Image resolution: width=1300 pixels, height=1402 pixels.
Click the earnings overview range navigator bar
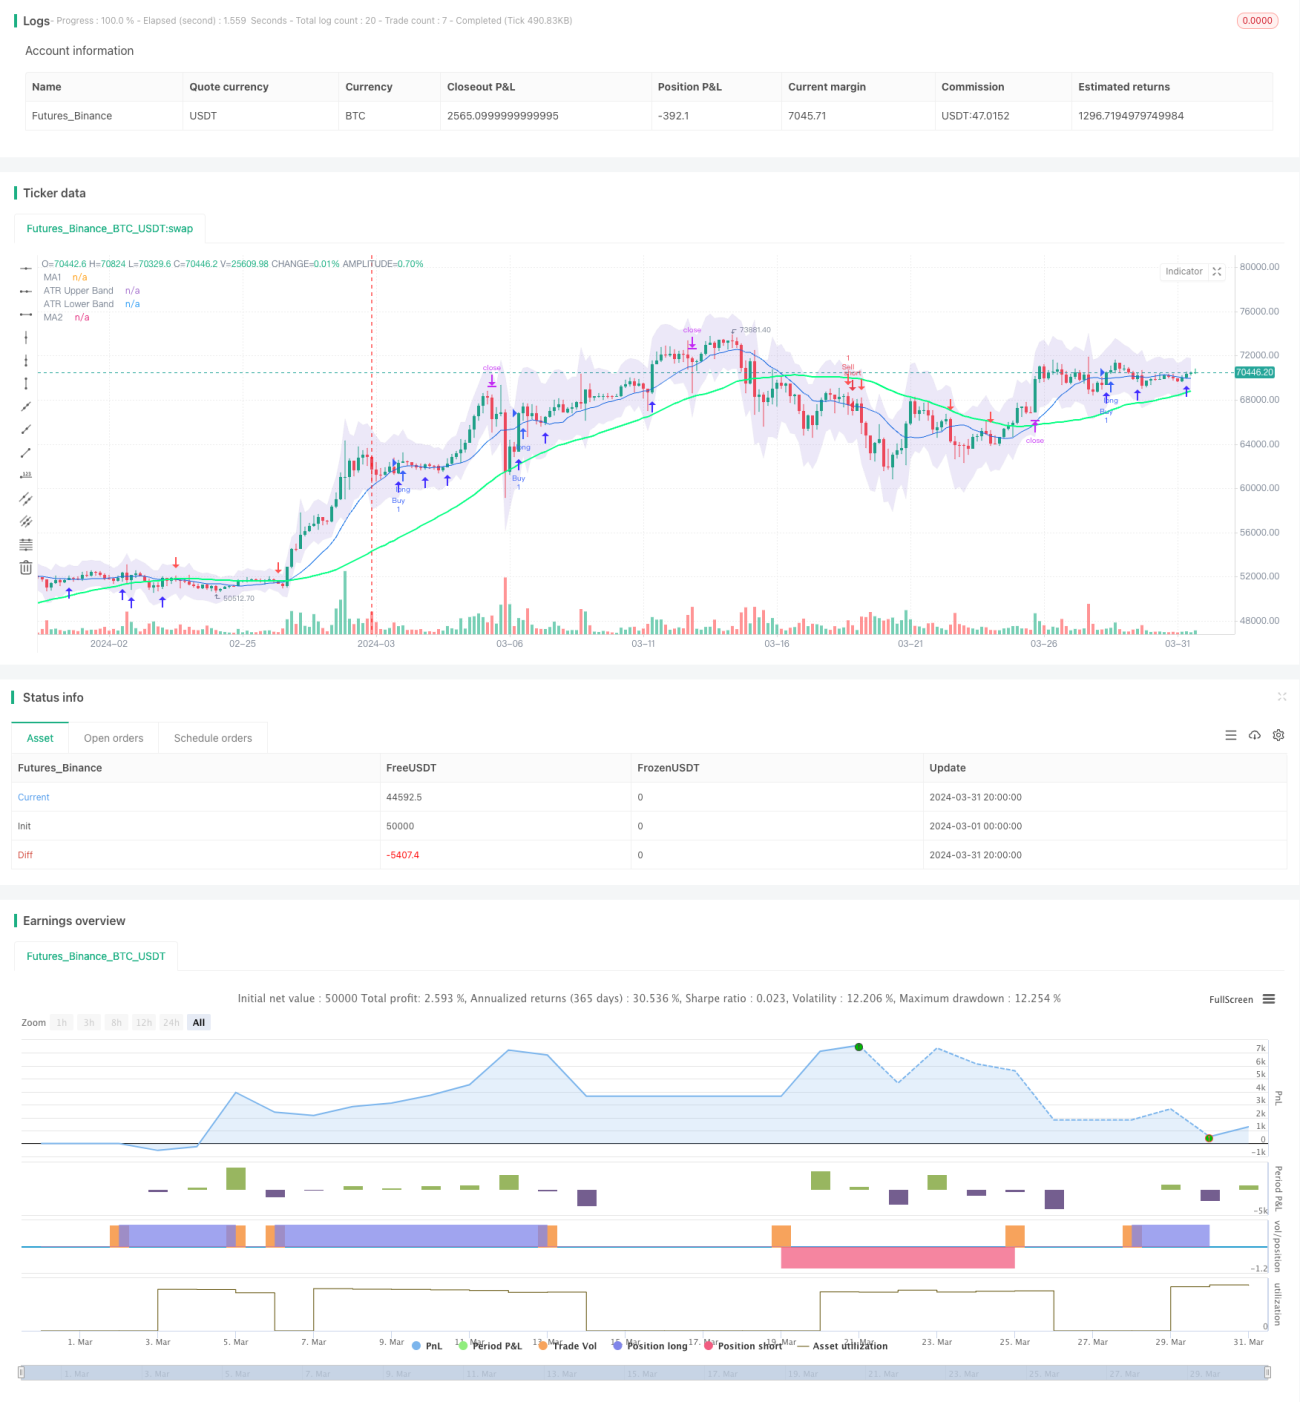pyautogui.click(x=644, y=1373)
